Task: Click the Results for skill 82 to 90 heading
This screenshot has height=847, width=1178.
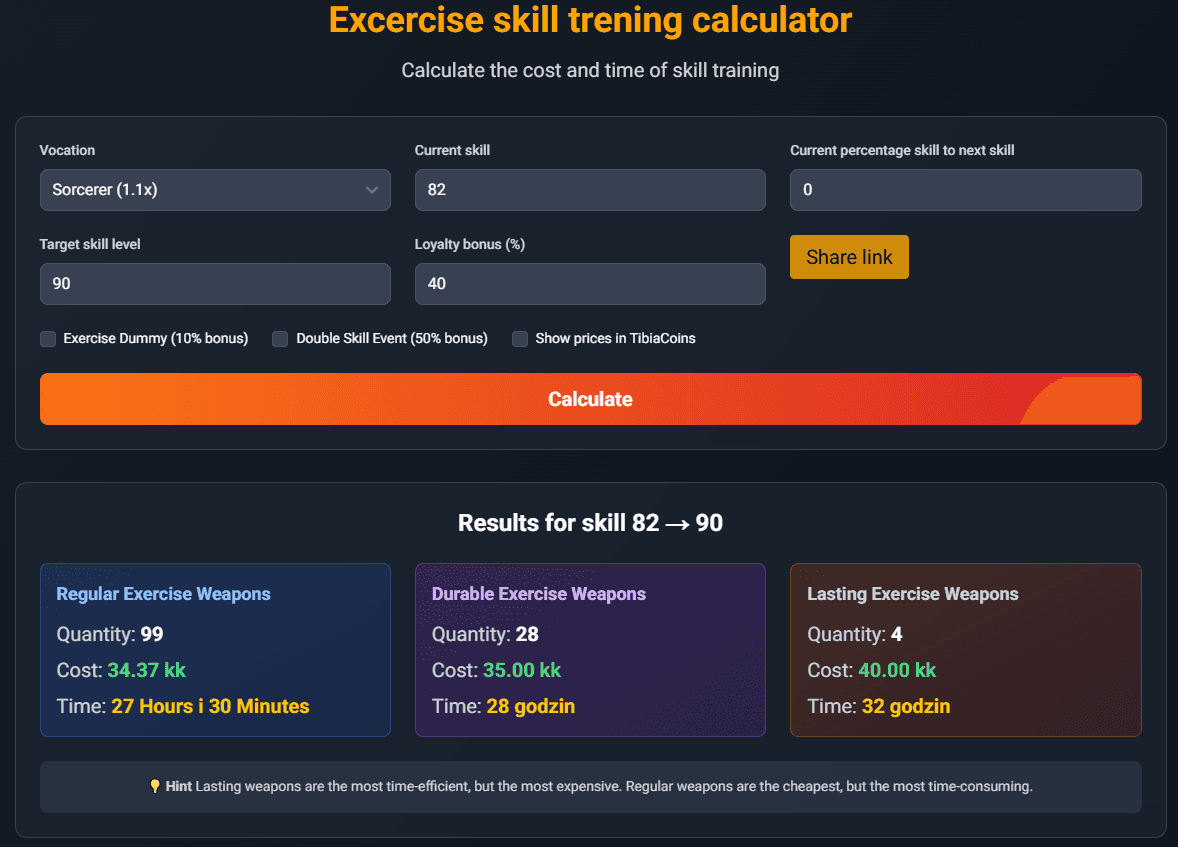Action: (x=590, y=522)
